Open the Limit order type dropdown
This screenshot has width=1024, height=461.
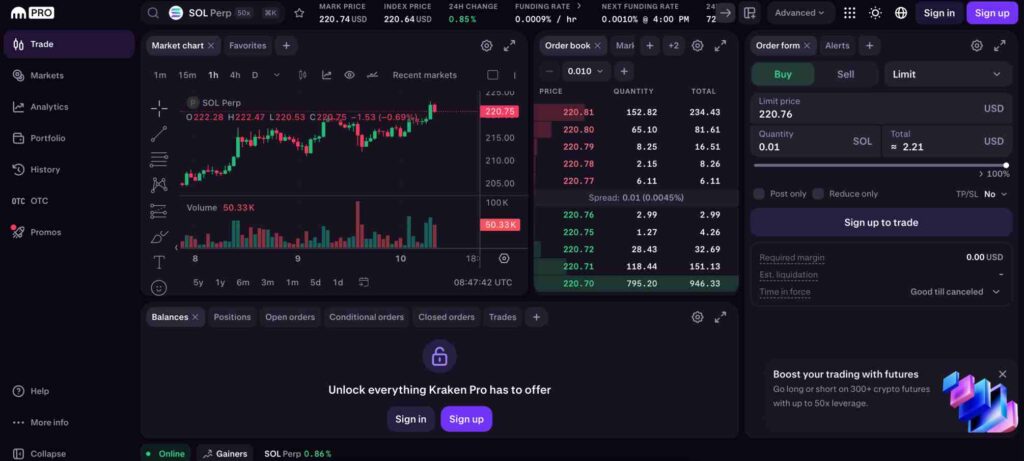point(946,74)
